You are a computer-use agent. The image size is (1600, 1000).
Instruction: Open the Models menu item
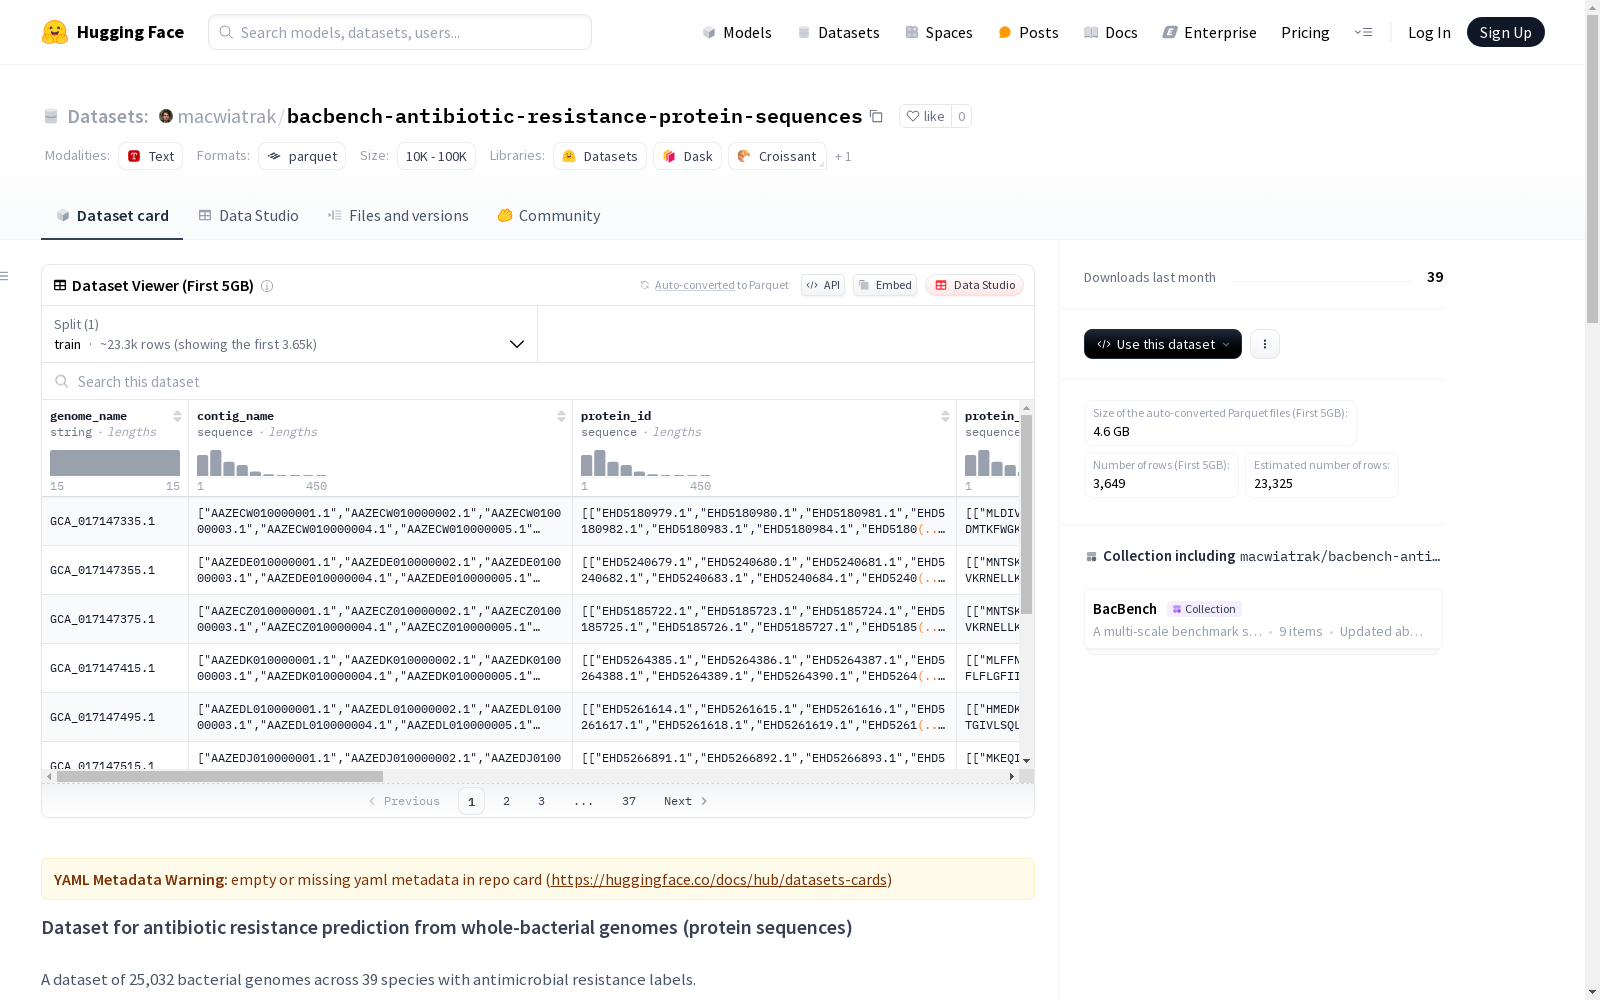(x=737, y=32)
